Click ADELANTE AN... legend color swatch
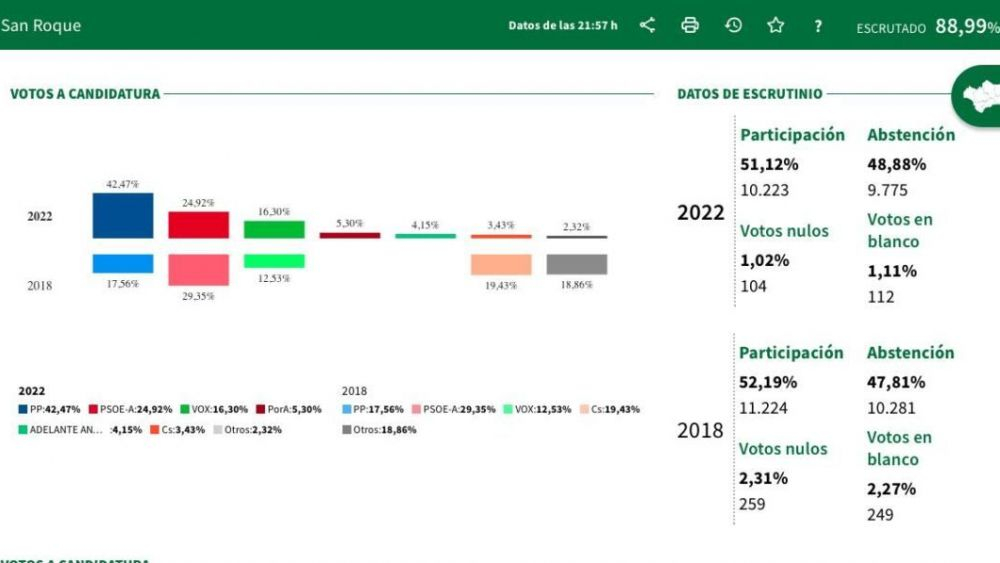 click(23, 430)
